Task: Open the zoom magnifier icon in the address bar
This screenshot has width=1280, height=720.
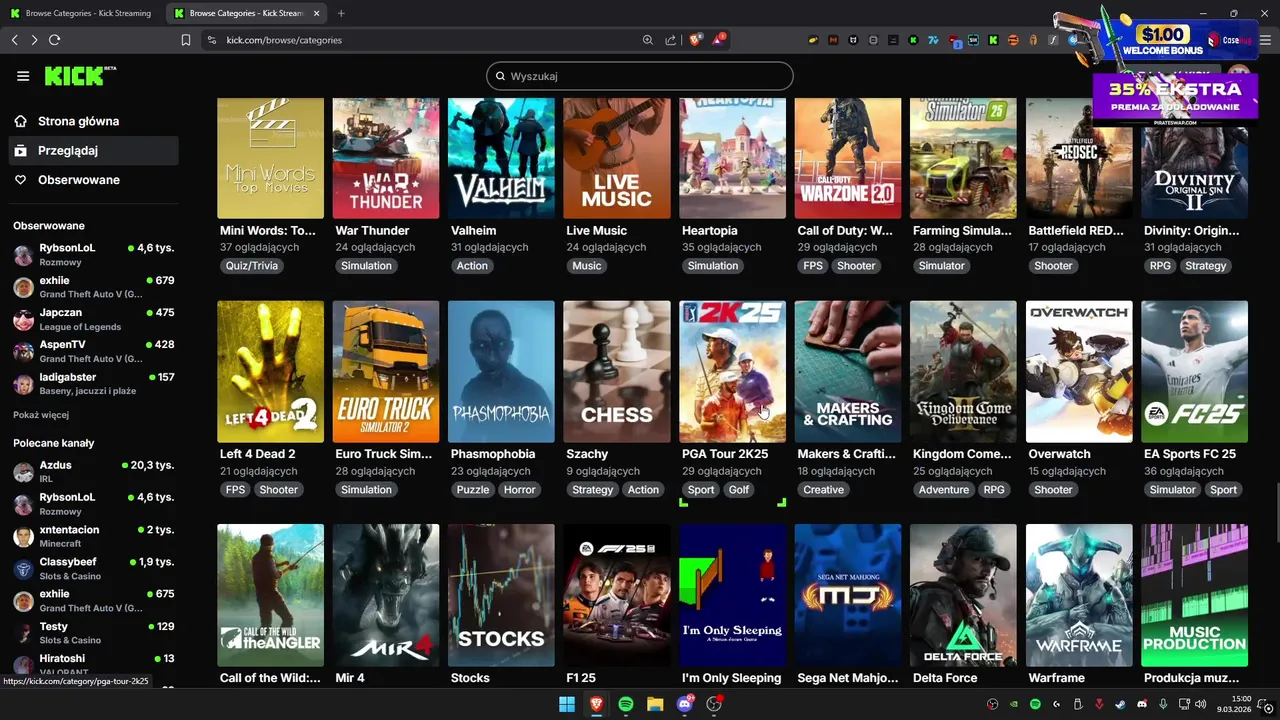Action: [648, 40]
